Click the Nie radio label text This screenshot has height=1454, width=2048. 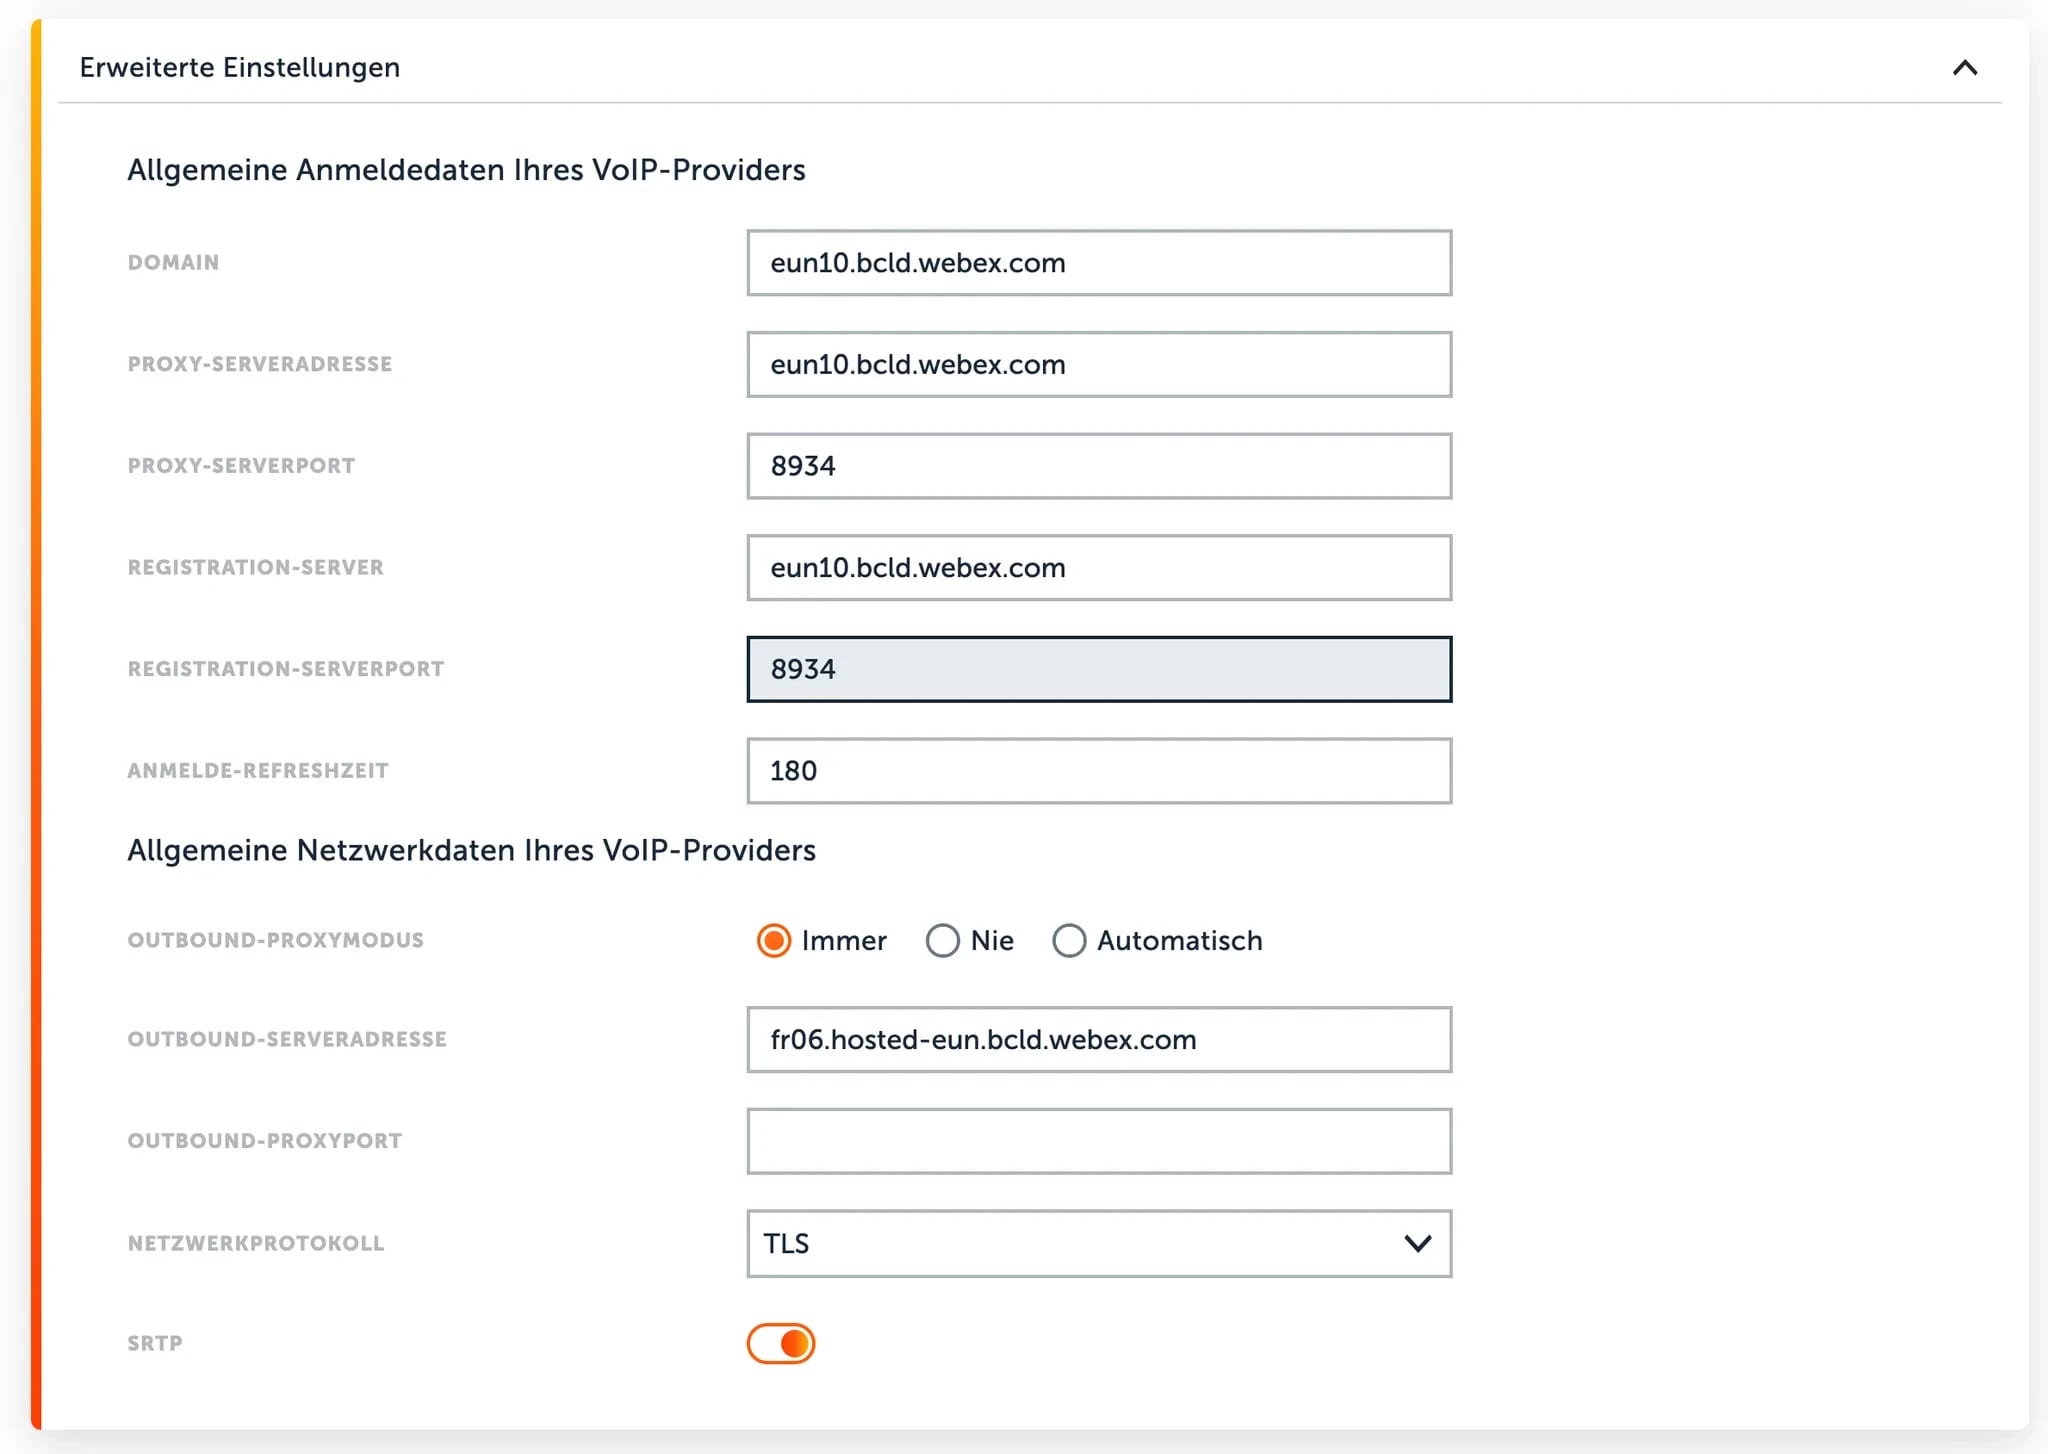click(992, 941)
